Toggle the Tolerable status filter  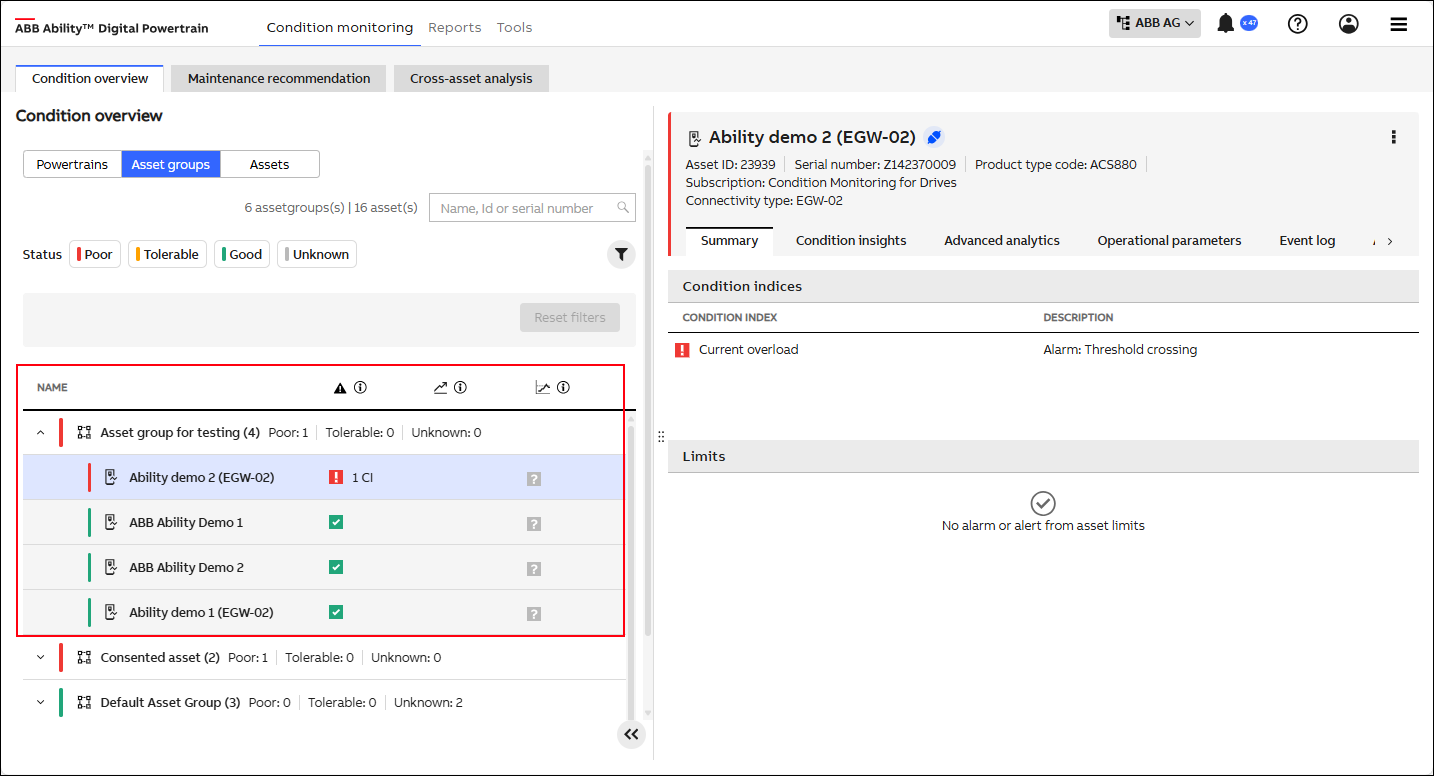pos(167,255)
